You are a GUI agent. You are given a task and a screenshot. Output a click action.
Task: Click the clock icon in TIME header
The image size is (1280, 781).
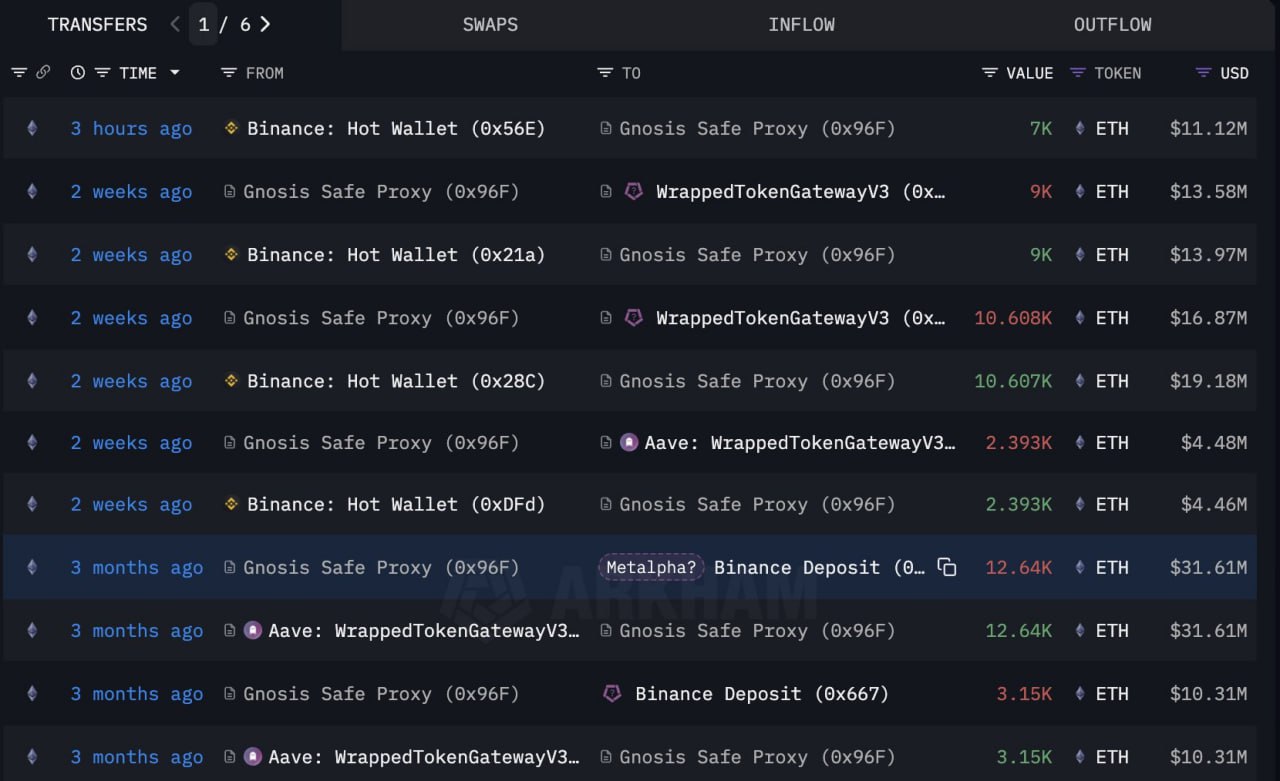tap(78, 73)
